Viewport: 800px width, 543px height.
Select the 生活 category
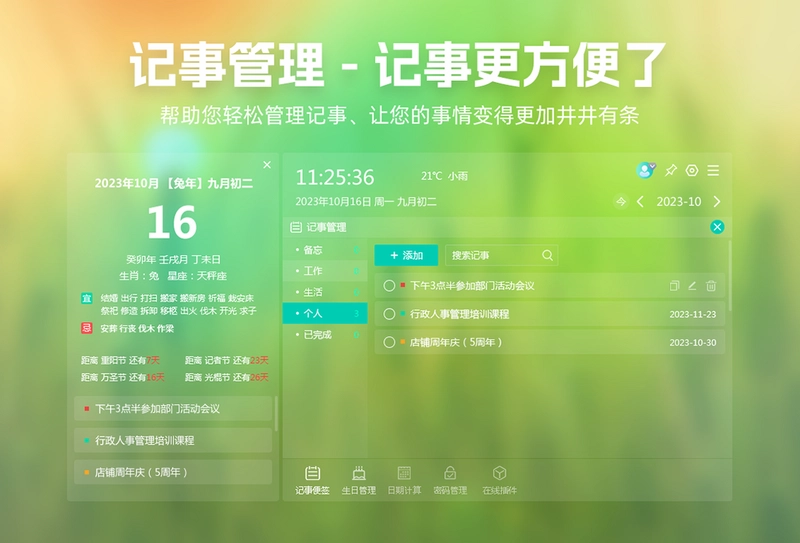point(325,292)
